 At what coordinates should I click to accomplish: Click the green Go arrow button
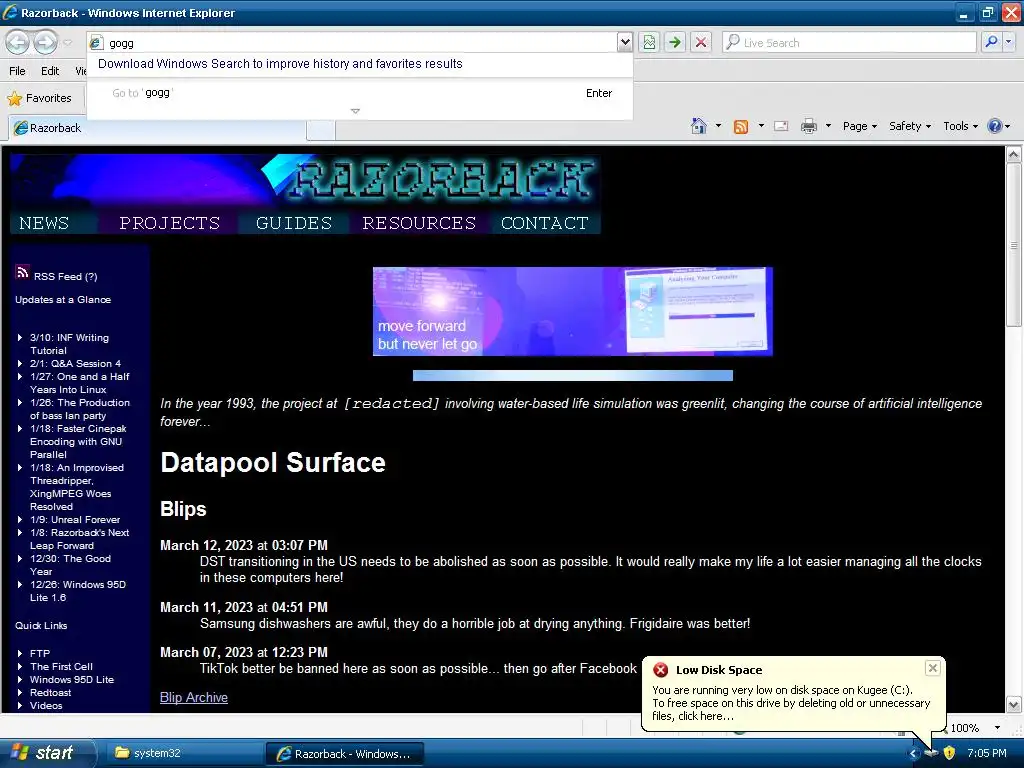click(x=675, y=43)
